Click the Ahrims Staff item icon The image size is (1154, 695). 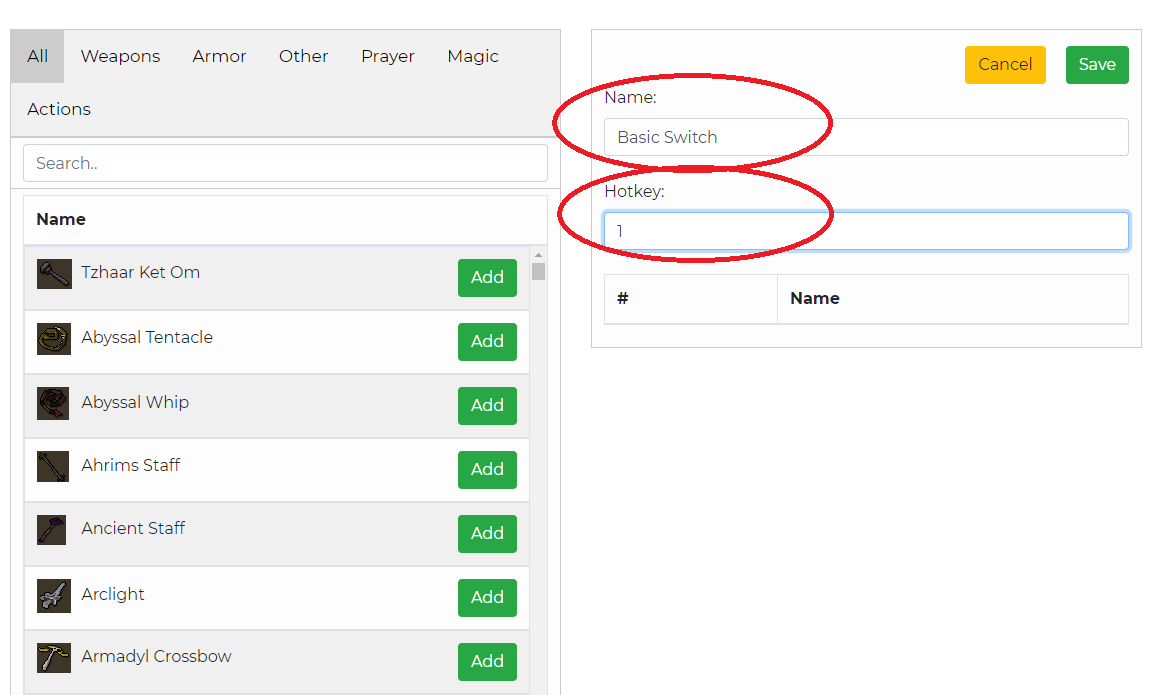53,467
